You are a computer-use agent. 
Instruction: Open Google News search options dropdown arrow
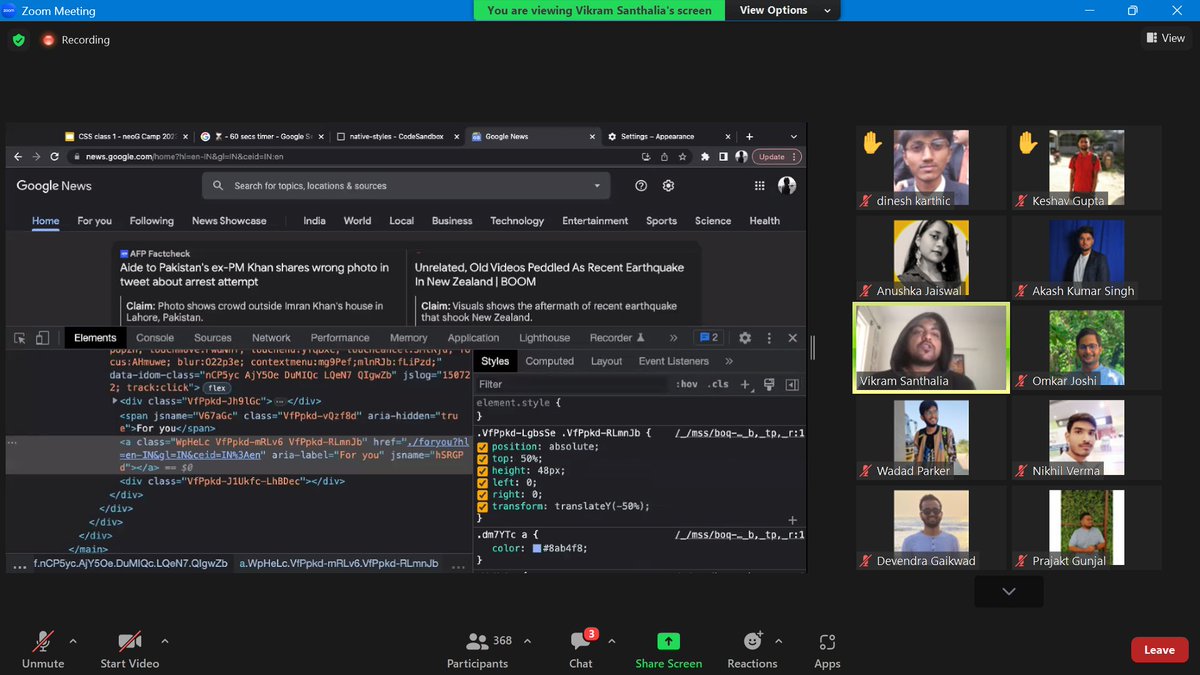[597, 186]
